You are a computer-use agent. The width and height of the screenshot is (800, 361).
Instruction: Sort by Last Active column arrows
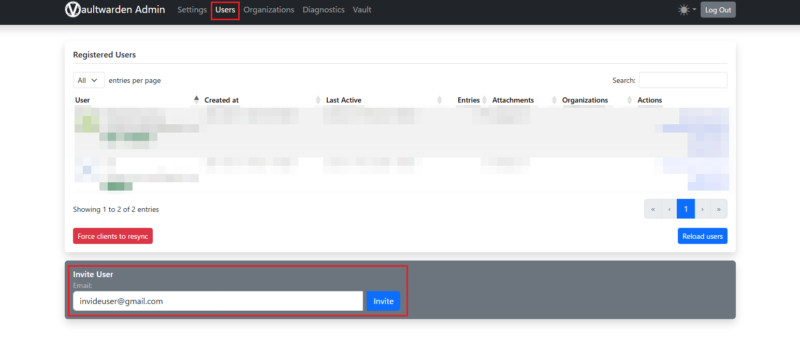coord(439,100)
